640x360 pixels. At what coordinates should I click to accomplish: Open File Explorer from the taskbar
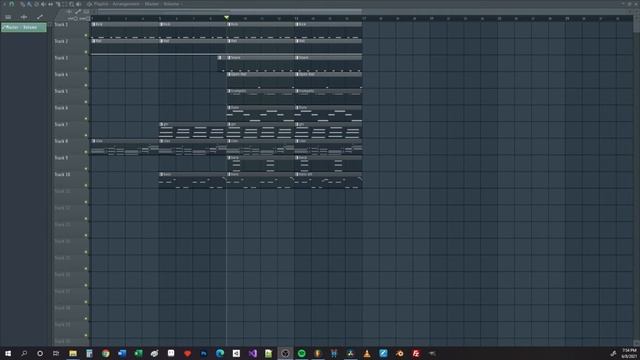click(x=73, y=353)
